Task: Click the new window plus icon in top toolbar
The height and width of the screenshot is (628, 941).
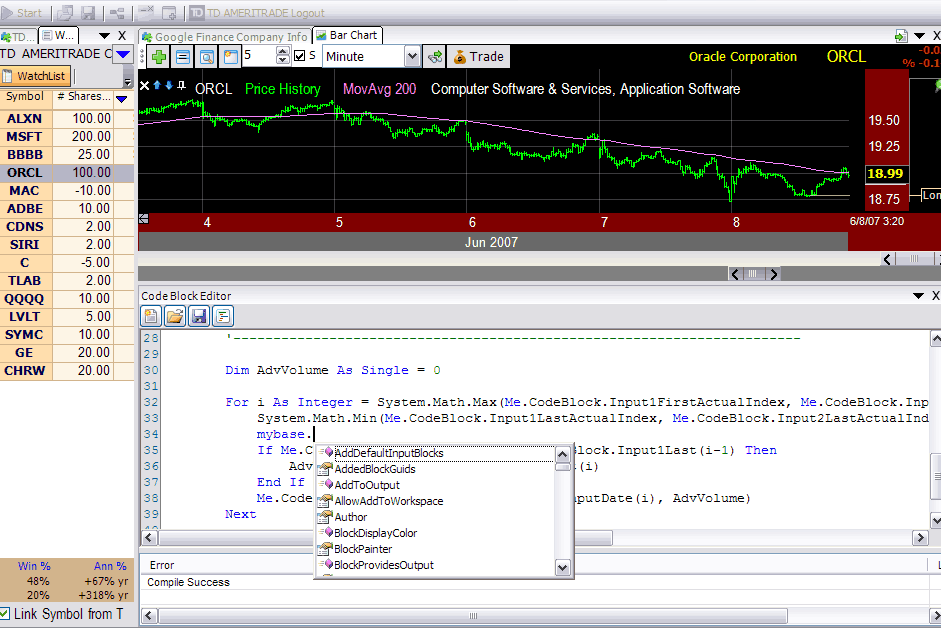Action: [170, 13]
